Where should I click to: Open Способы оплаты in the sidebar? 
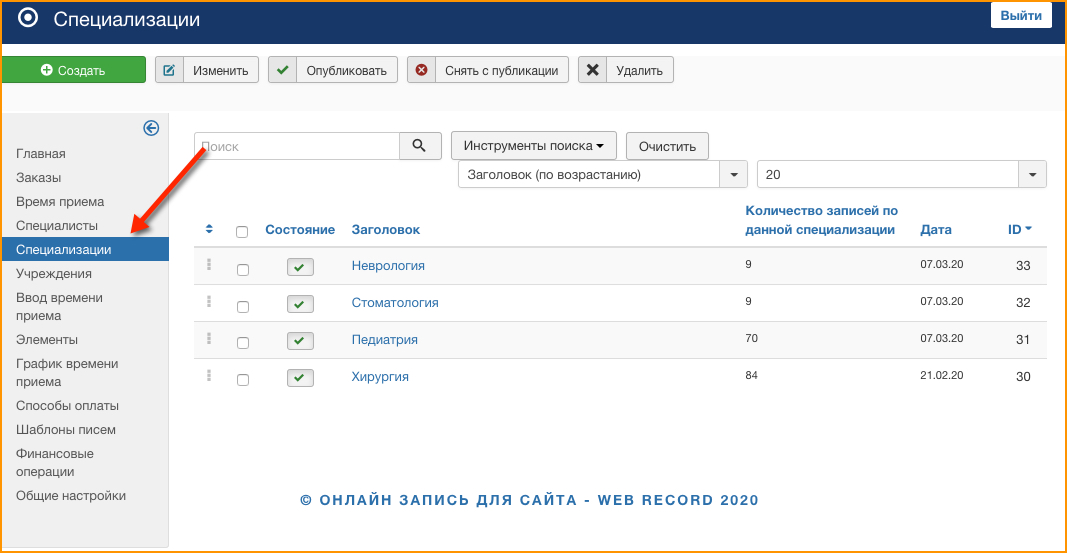click(x=67, y=405)
